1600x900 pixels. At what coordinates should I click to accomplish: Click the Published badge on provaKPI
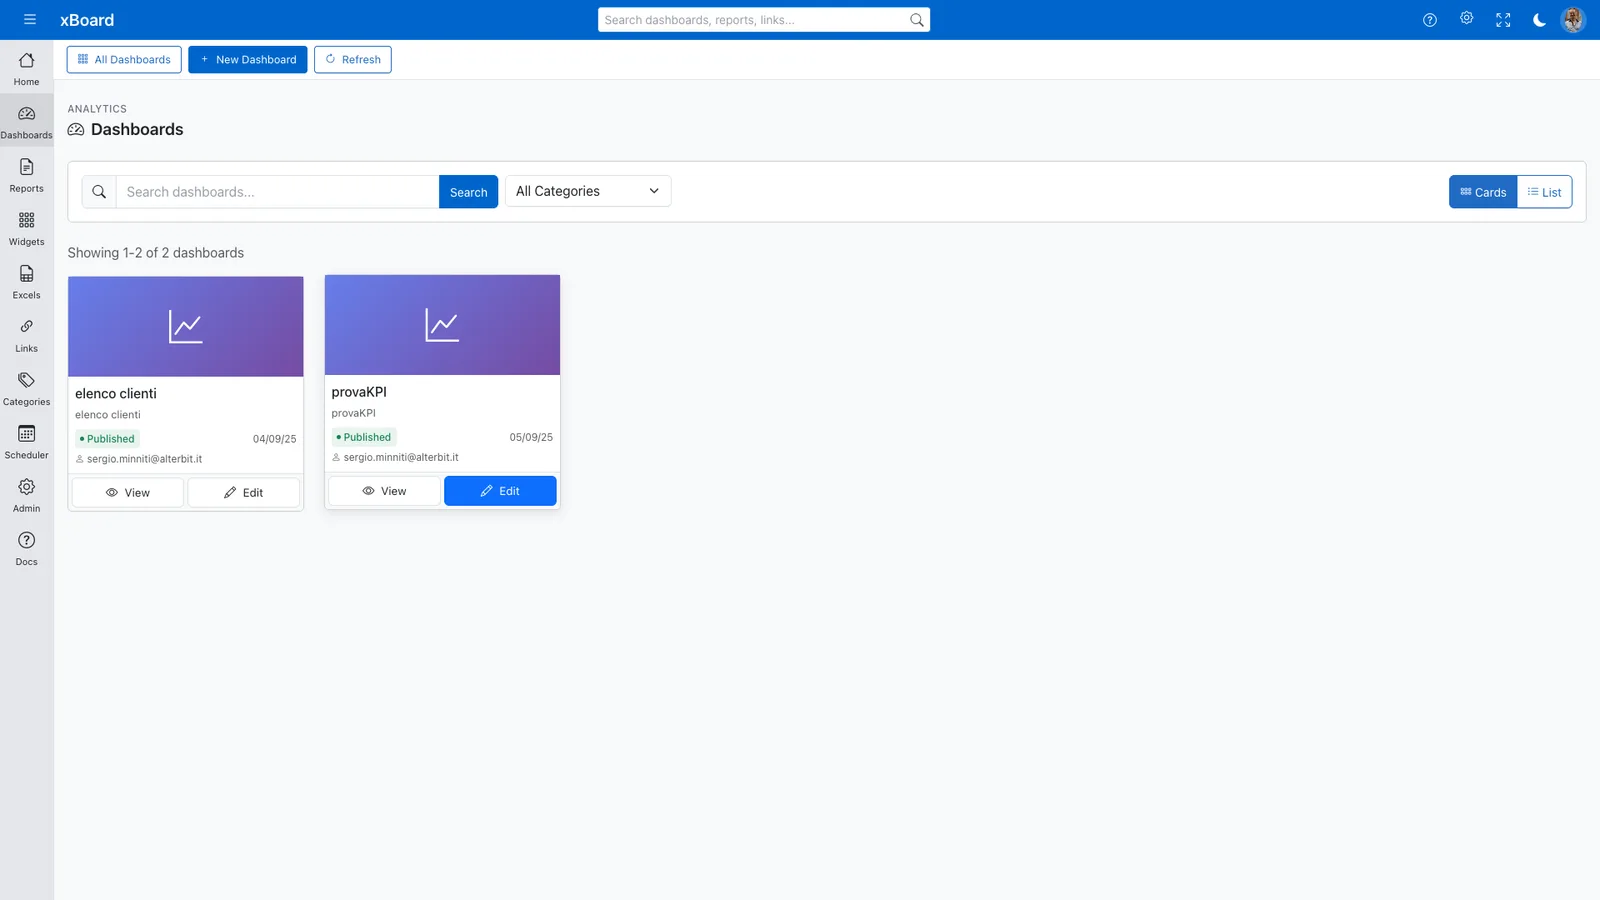point(364,437)
